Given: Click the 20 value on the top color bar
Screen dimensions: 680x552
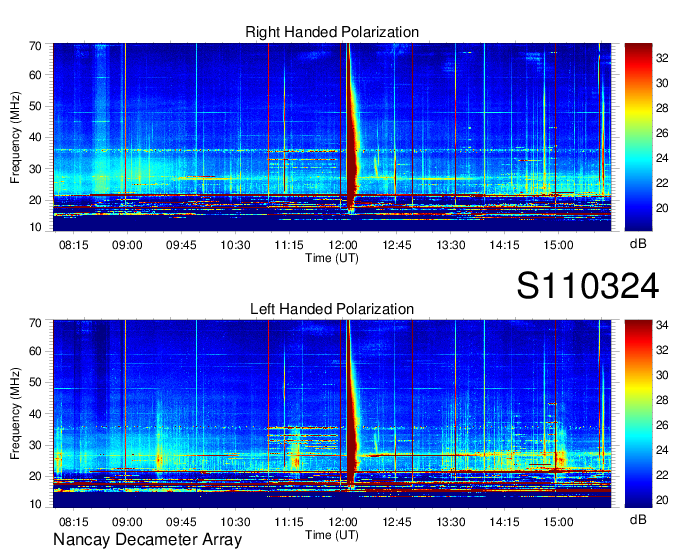Looking at the screenshot, I should coord(662,208).
